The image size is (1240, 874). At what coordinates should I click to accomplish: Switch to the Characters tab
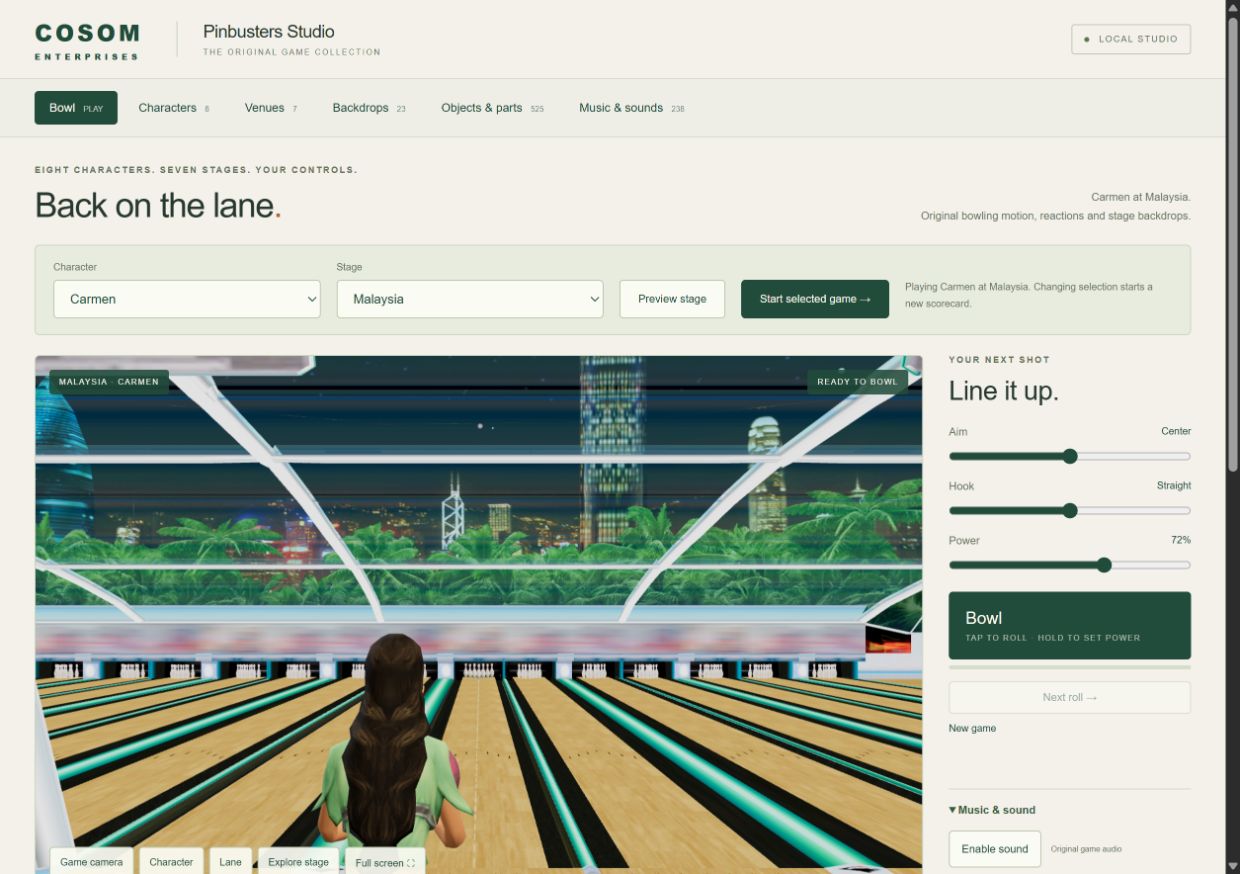point(173,108)
